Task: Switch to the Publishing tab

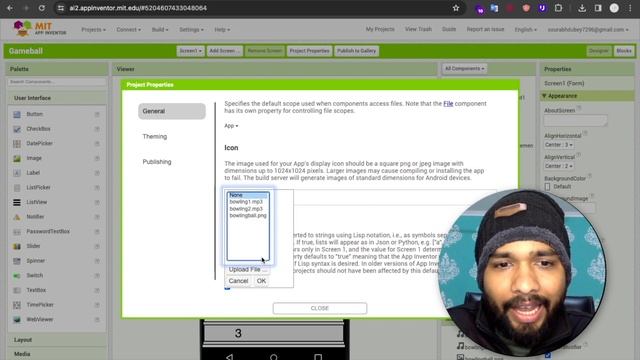Action: pos(157,162)
